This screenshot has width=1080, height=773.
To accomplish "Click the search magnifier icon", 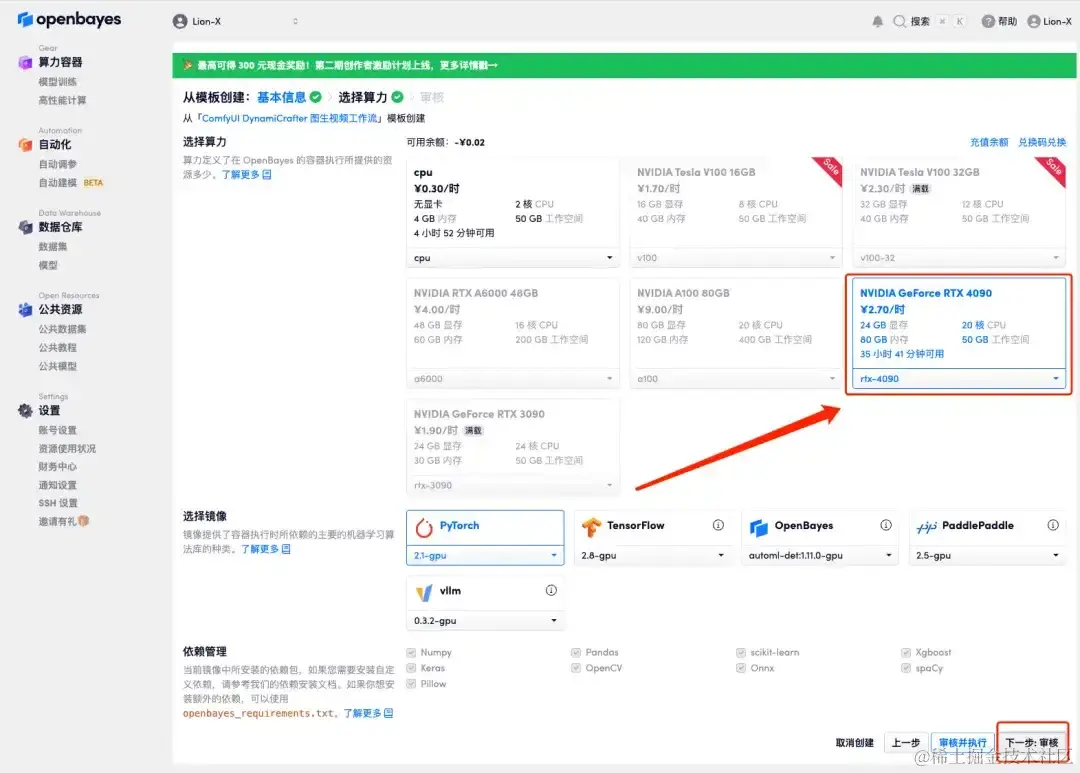I will click(x=899, y=21).
